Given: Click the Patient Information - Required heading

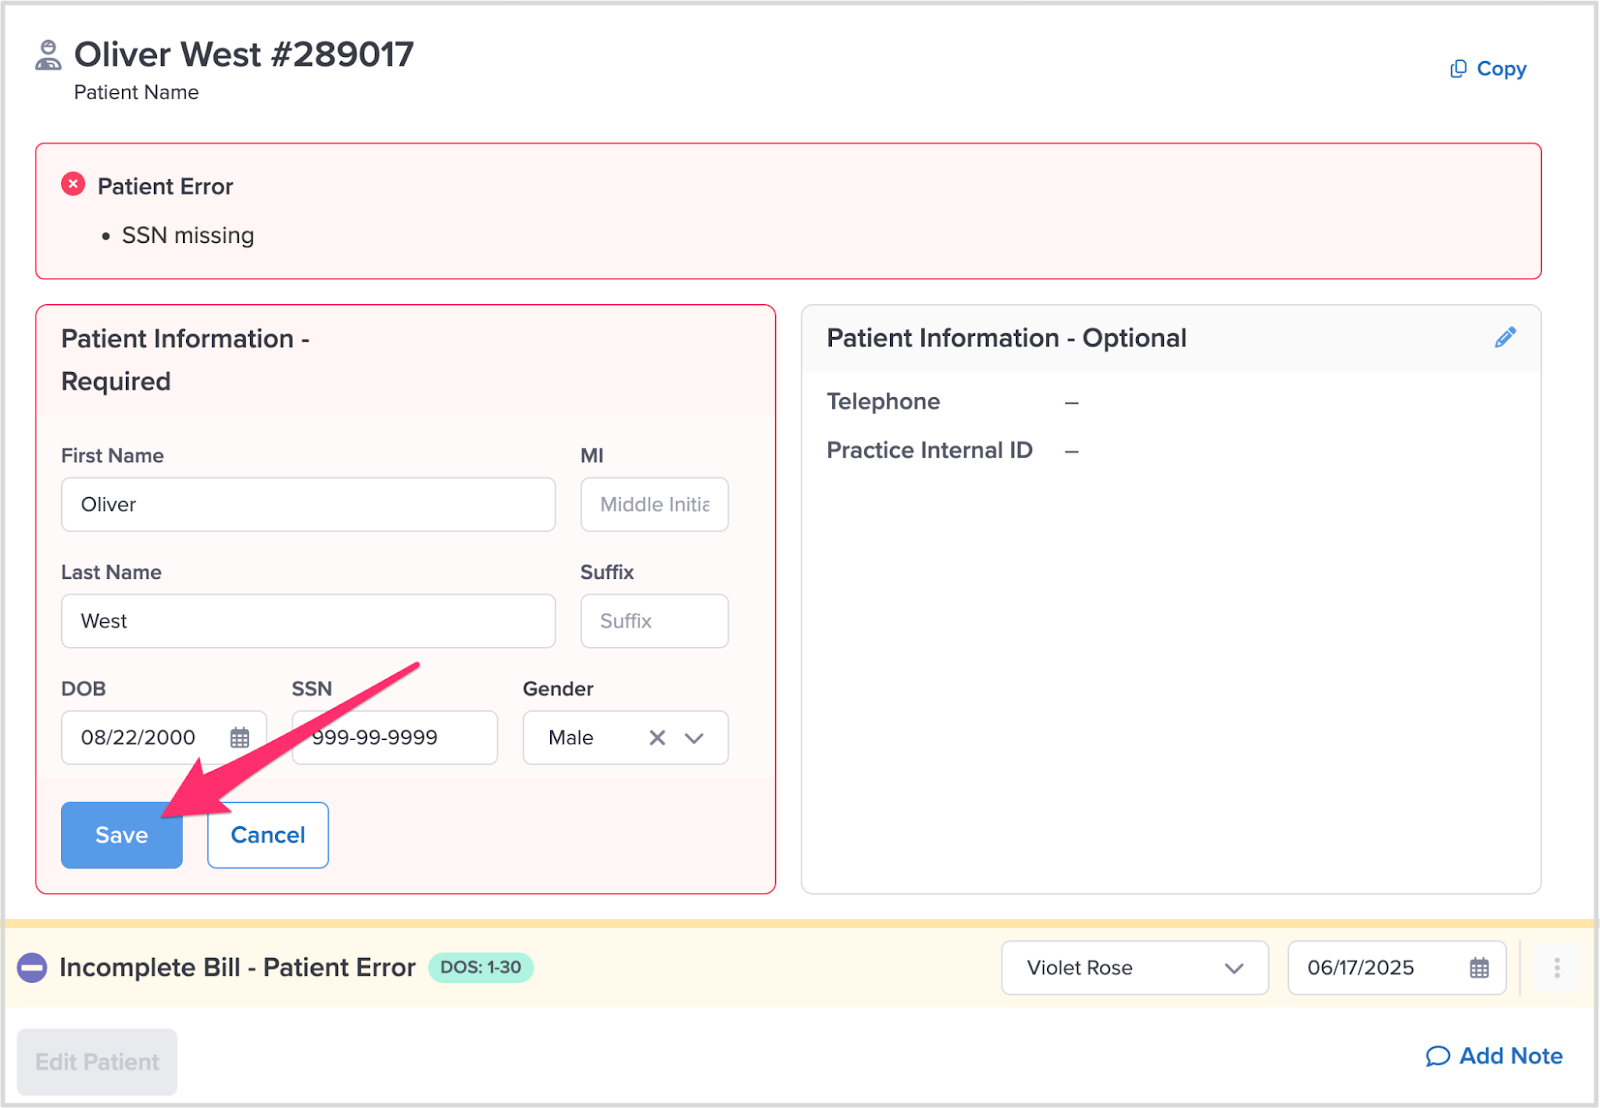Looking at the screenshot, I should pos(185,360).
